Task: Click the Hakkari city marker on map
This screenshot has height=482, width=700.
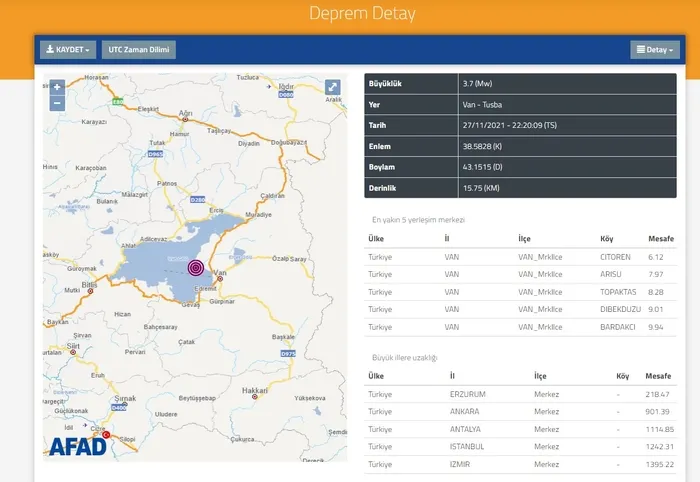Action: 254,396
